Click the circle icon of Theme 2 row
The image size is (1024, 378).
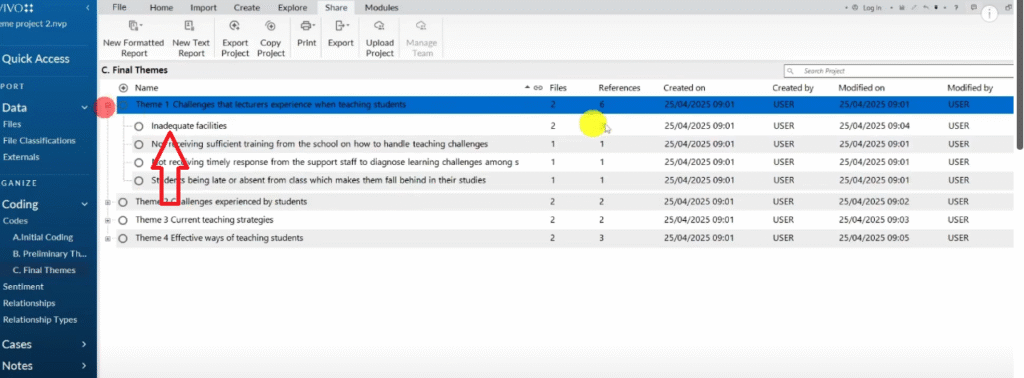tap(123, 202)
